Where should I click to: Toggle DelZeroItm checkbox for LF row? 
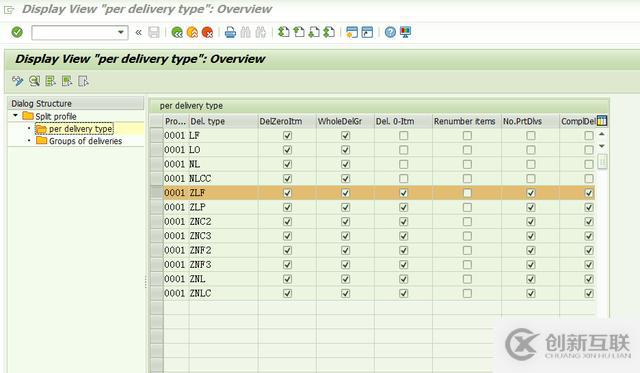tap(287, 135)
